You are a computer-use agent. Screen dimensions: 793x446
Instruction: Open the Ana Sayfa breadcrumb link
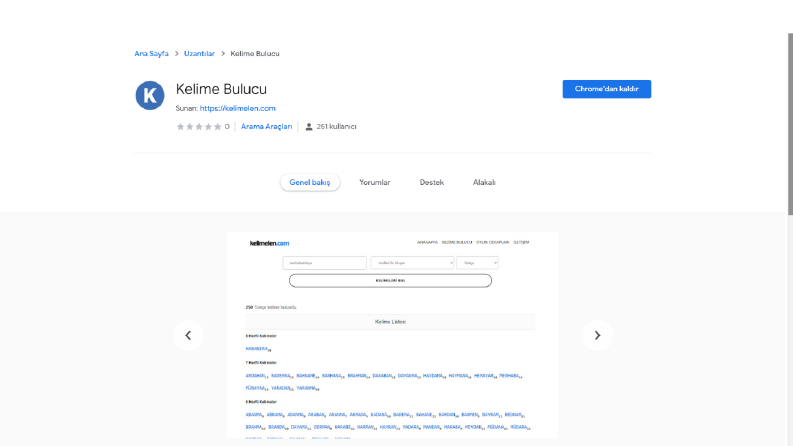click(151, 54)
